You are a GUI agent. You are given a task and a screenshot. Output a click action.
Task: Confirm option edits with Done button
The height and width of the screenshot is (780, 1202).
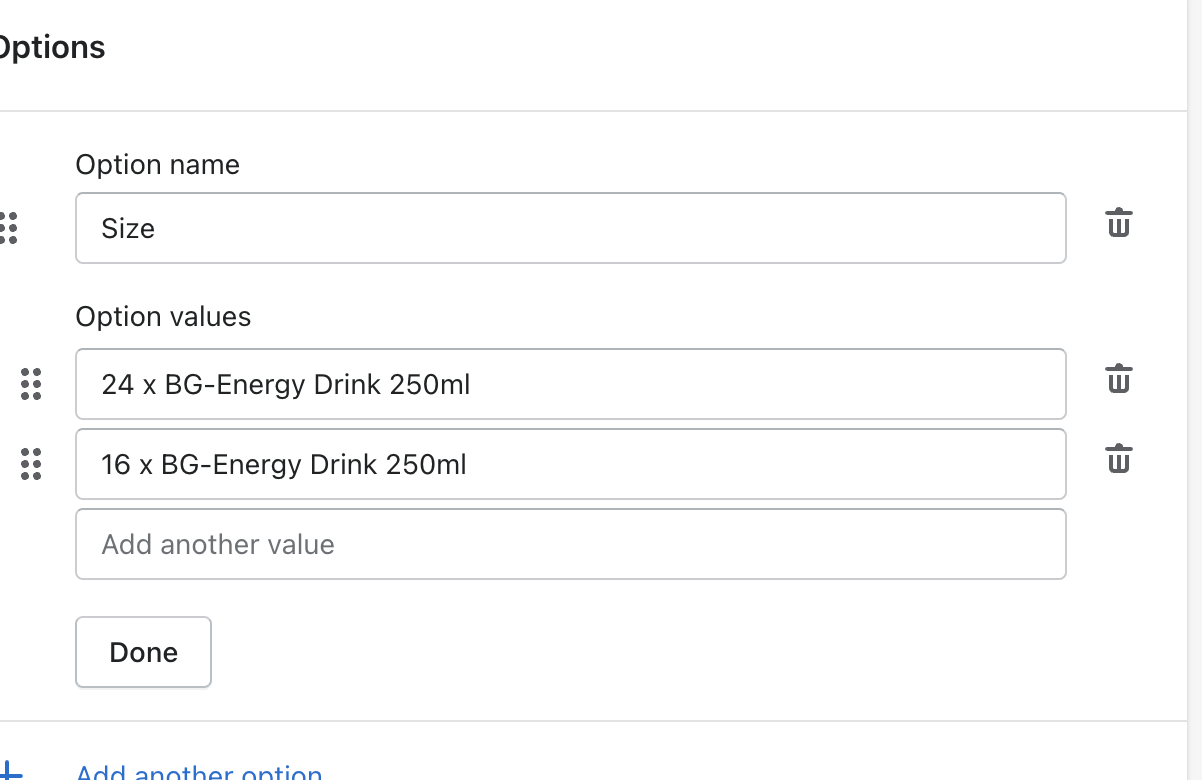click(143, 652)
